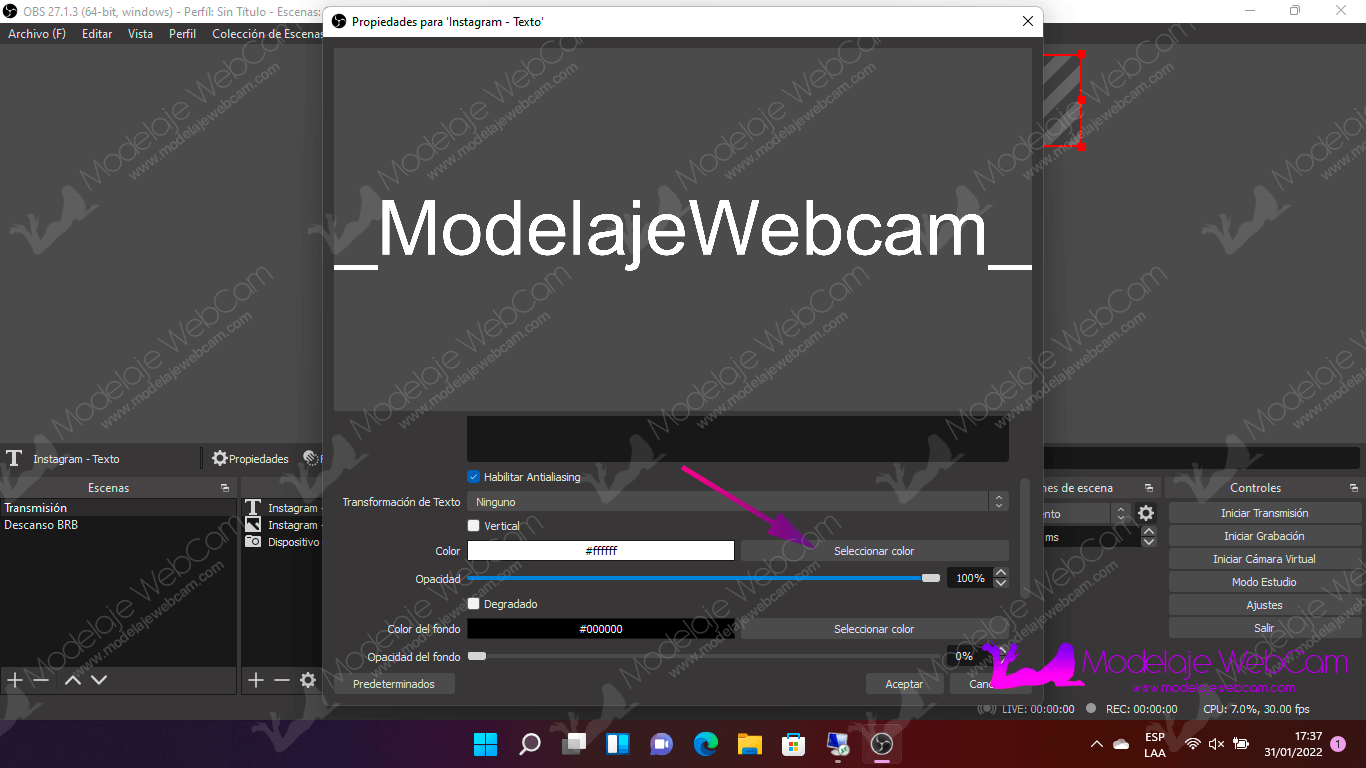This screenshot has height=768, width=1366.
Task: Move scene down with the down arrow
Action: click(x=99, y=680)
